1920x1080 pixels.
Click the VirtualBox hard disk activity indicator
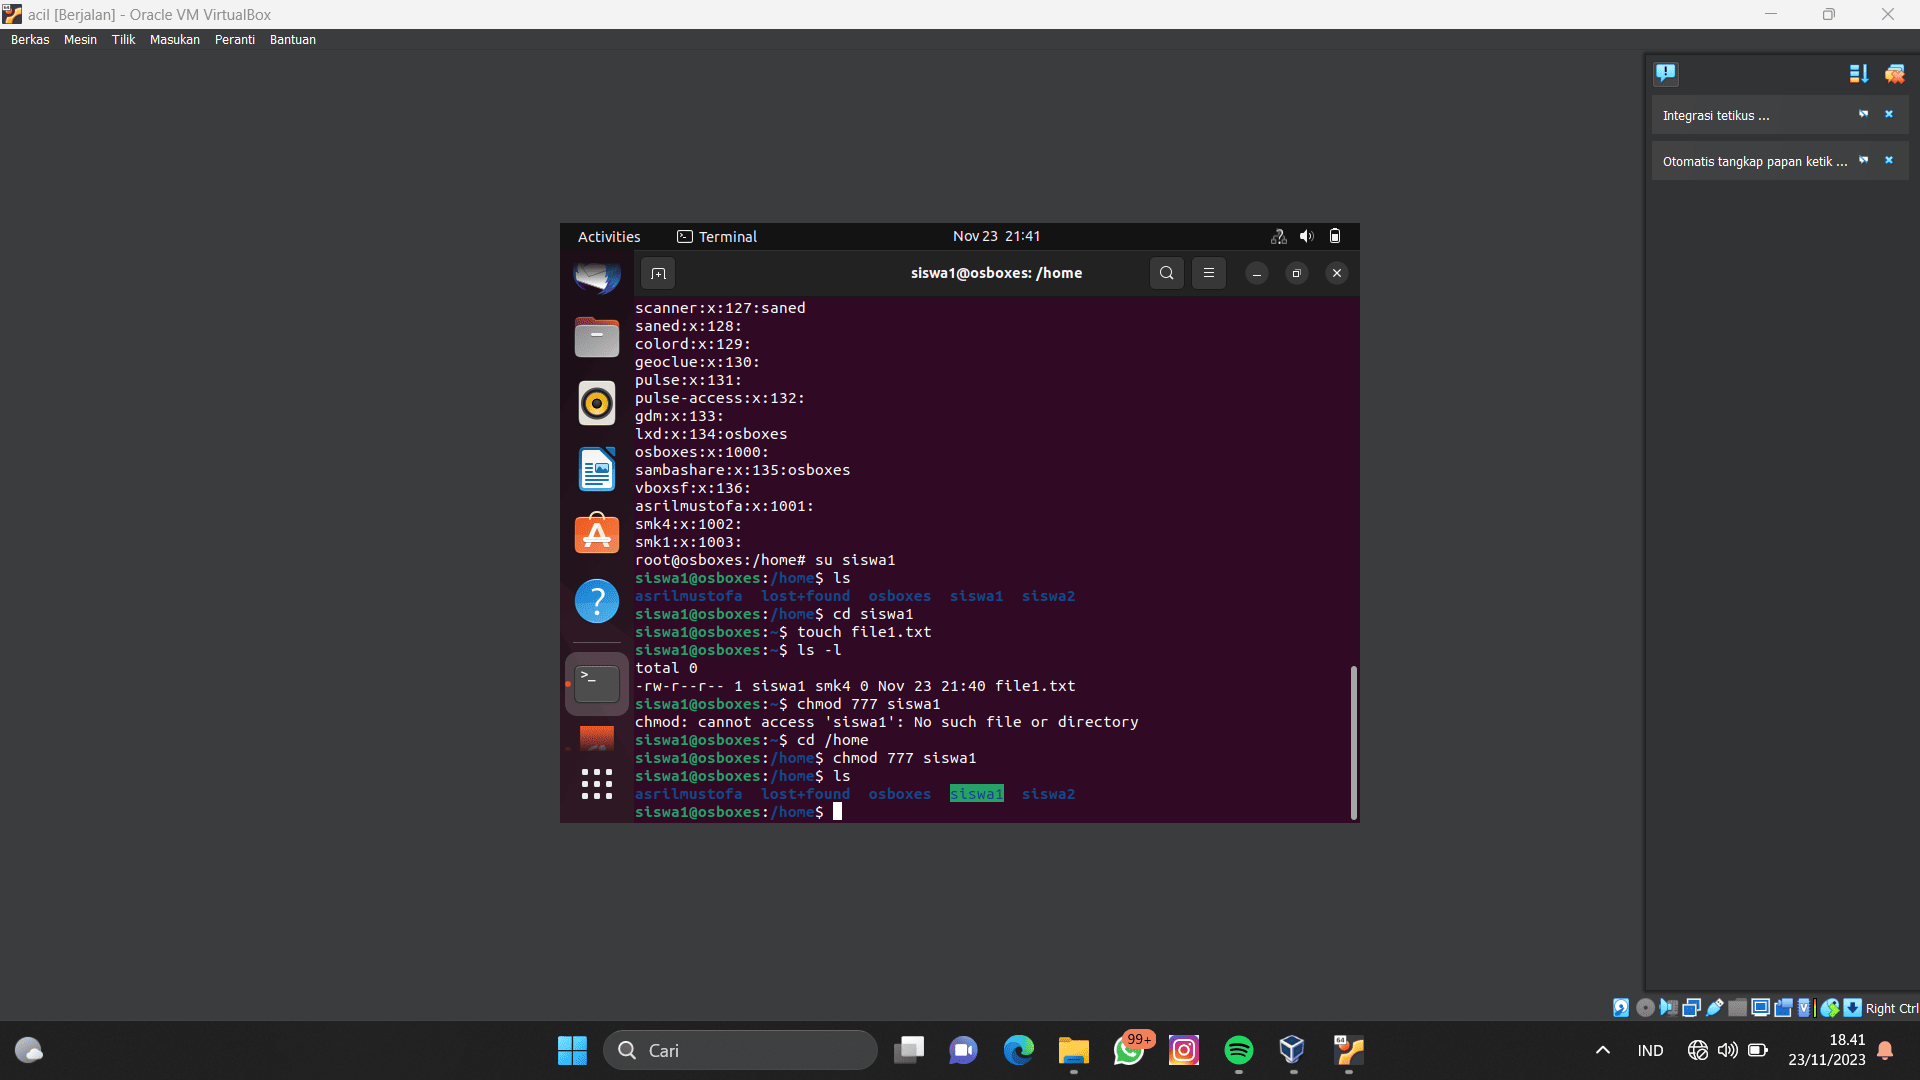1621,1008
